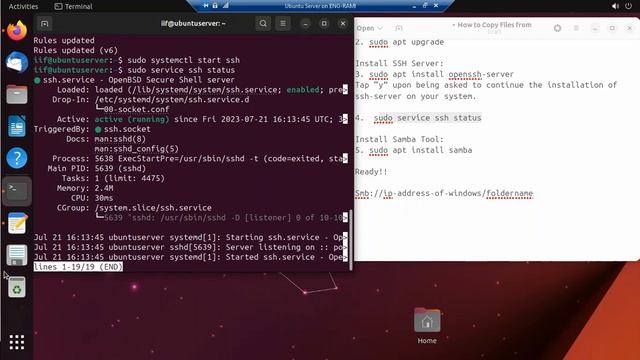The image size is (640, 360).
Task: Open the Help dock icon
Action: (17, 158)
